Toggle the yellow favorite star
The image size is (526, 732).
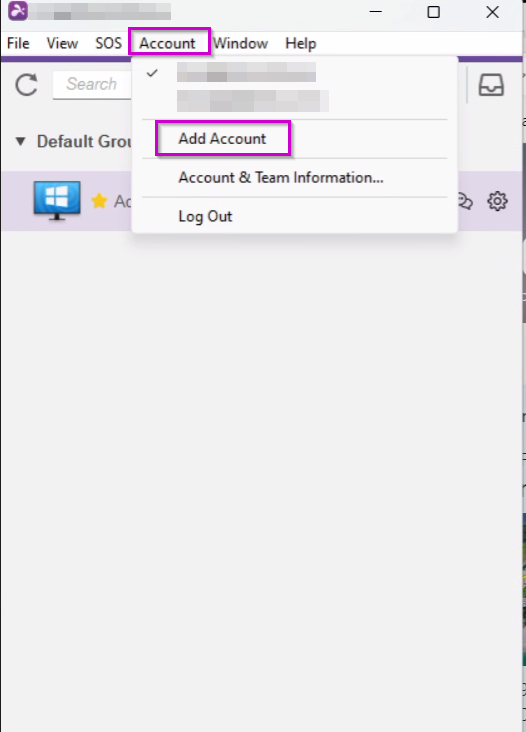point(99,201)
